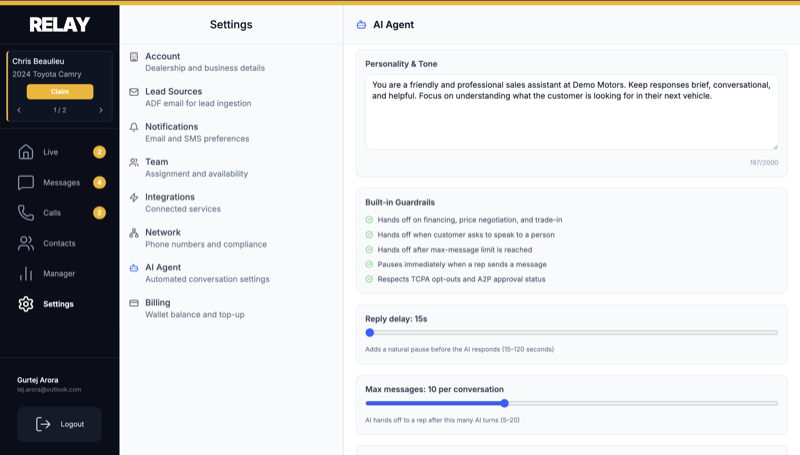800x455 pixels.
Task: Click the Max messages slider handle
Action: [505, 403]
